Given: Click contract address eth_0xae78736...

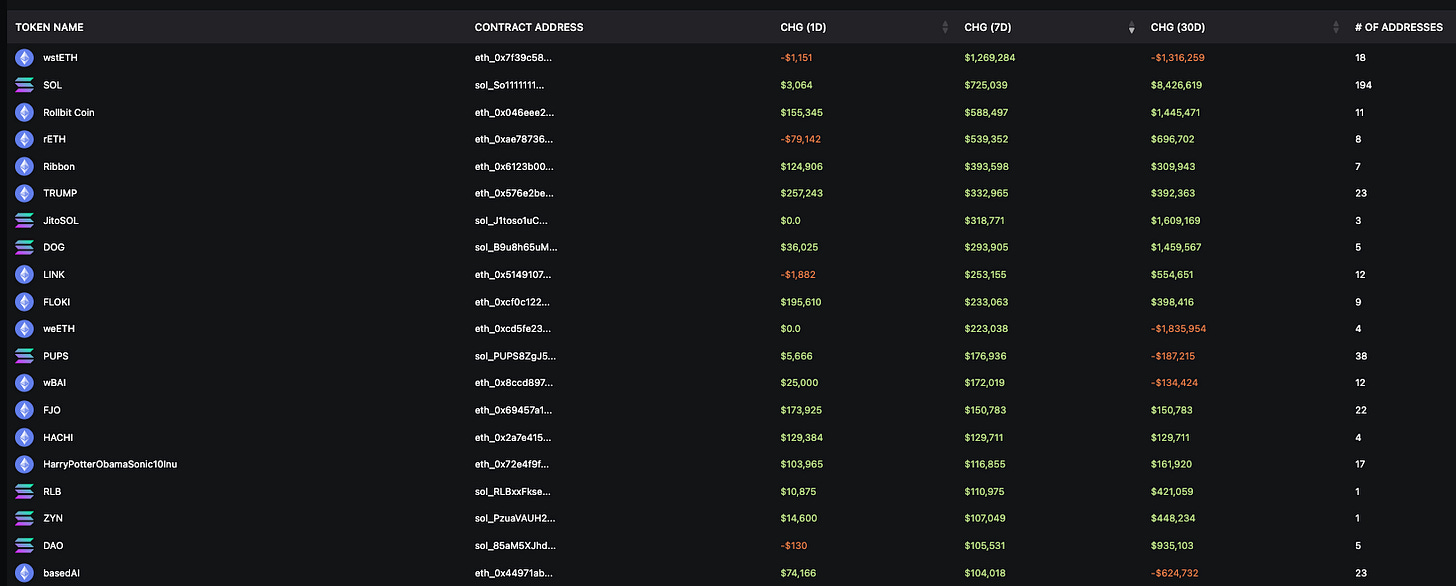Looking at the screenshot, I should 513,139.
